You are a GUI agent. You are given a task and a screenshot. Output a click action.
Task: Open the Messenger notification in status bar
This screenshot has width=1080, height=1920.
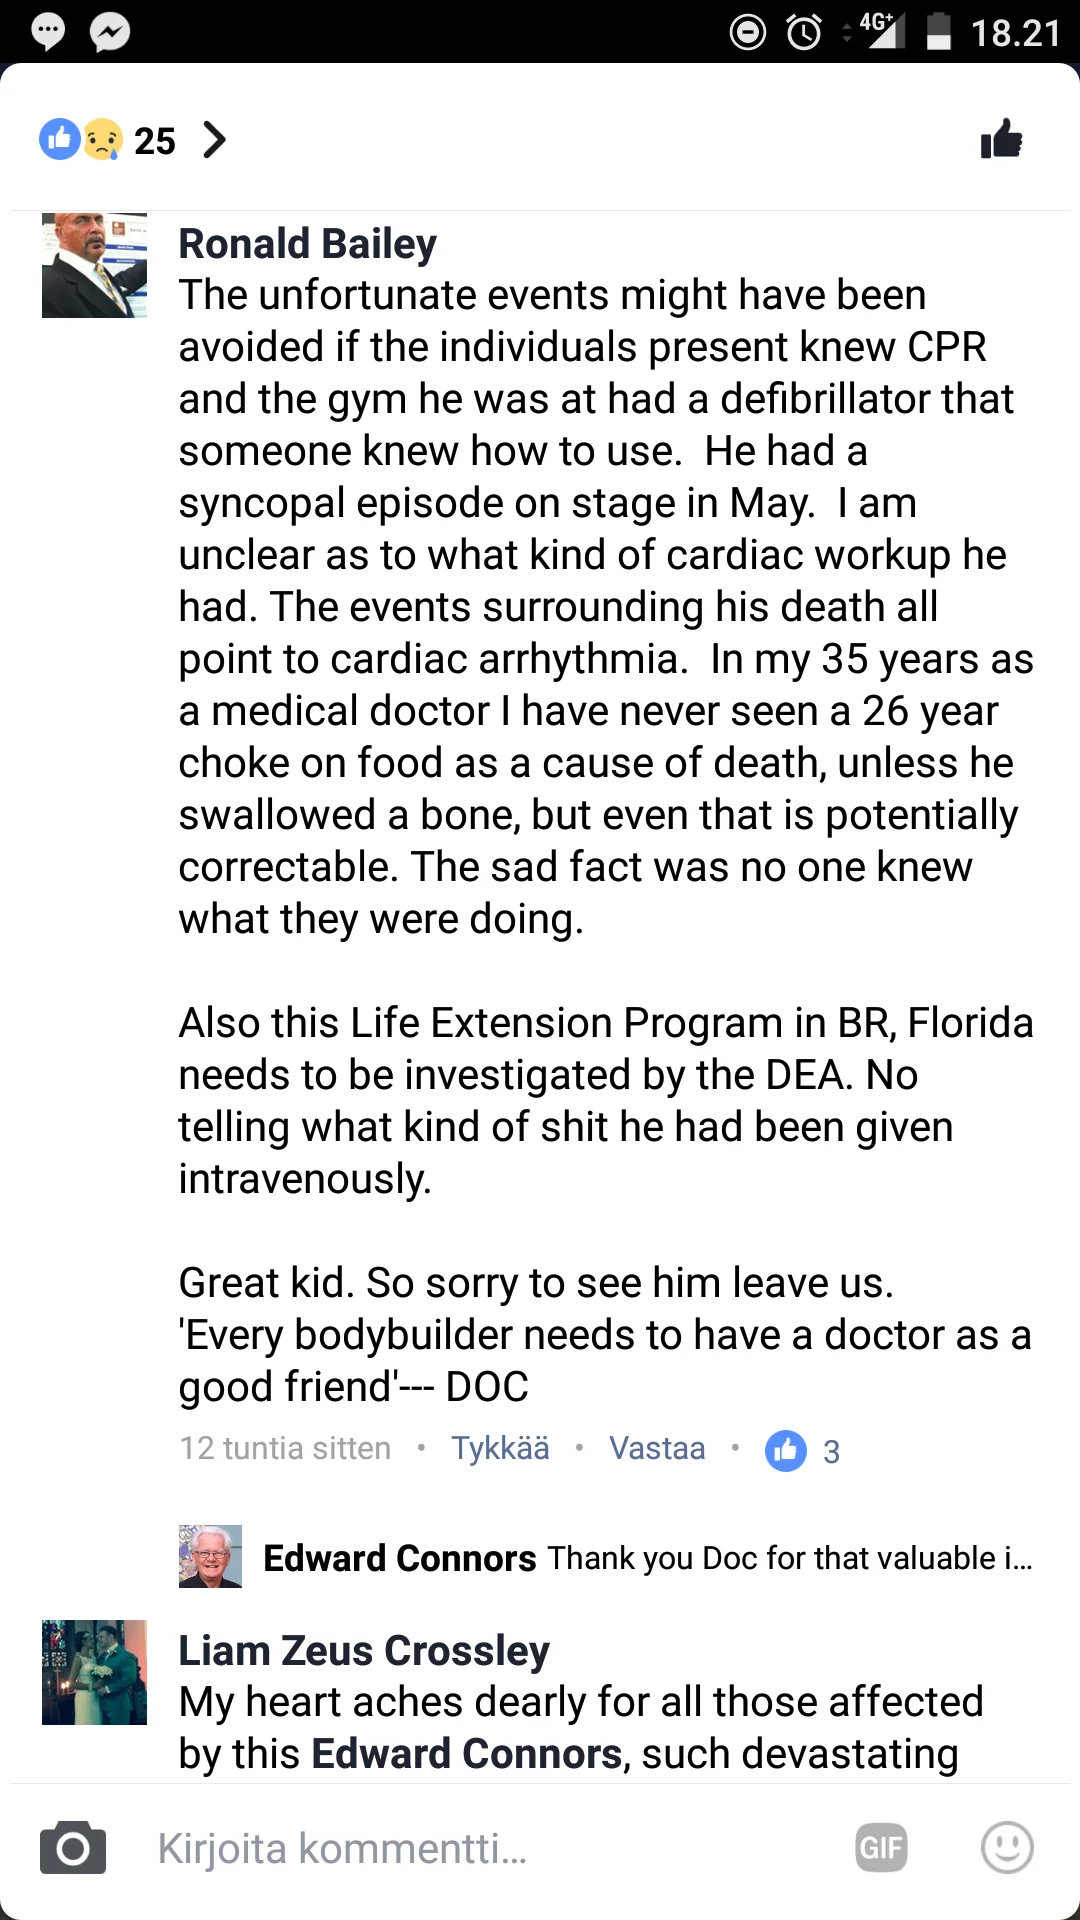(110, 33)
